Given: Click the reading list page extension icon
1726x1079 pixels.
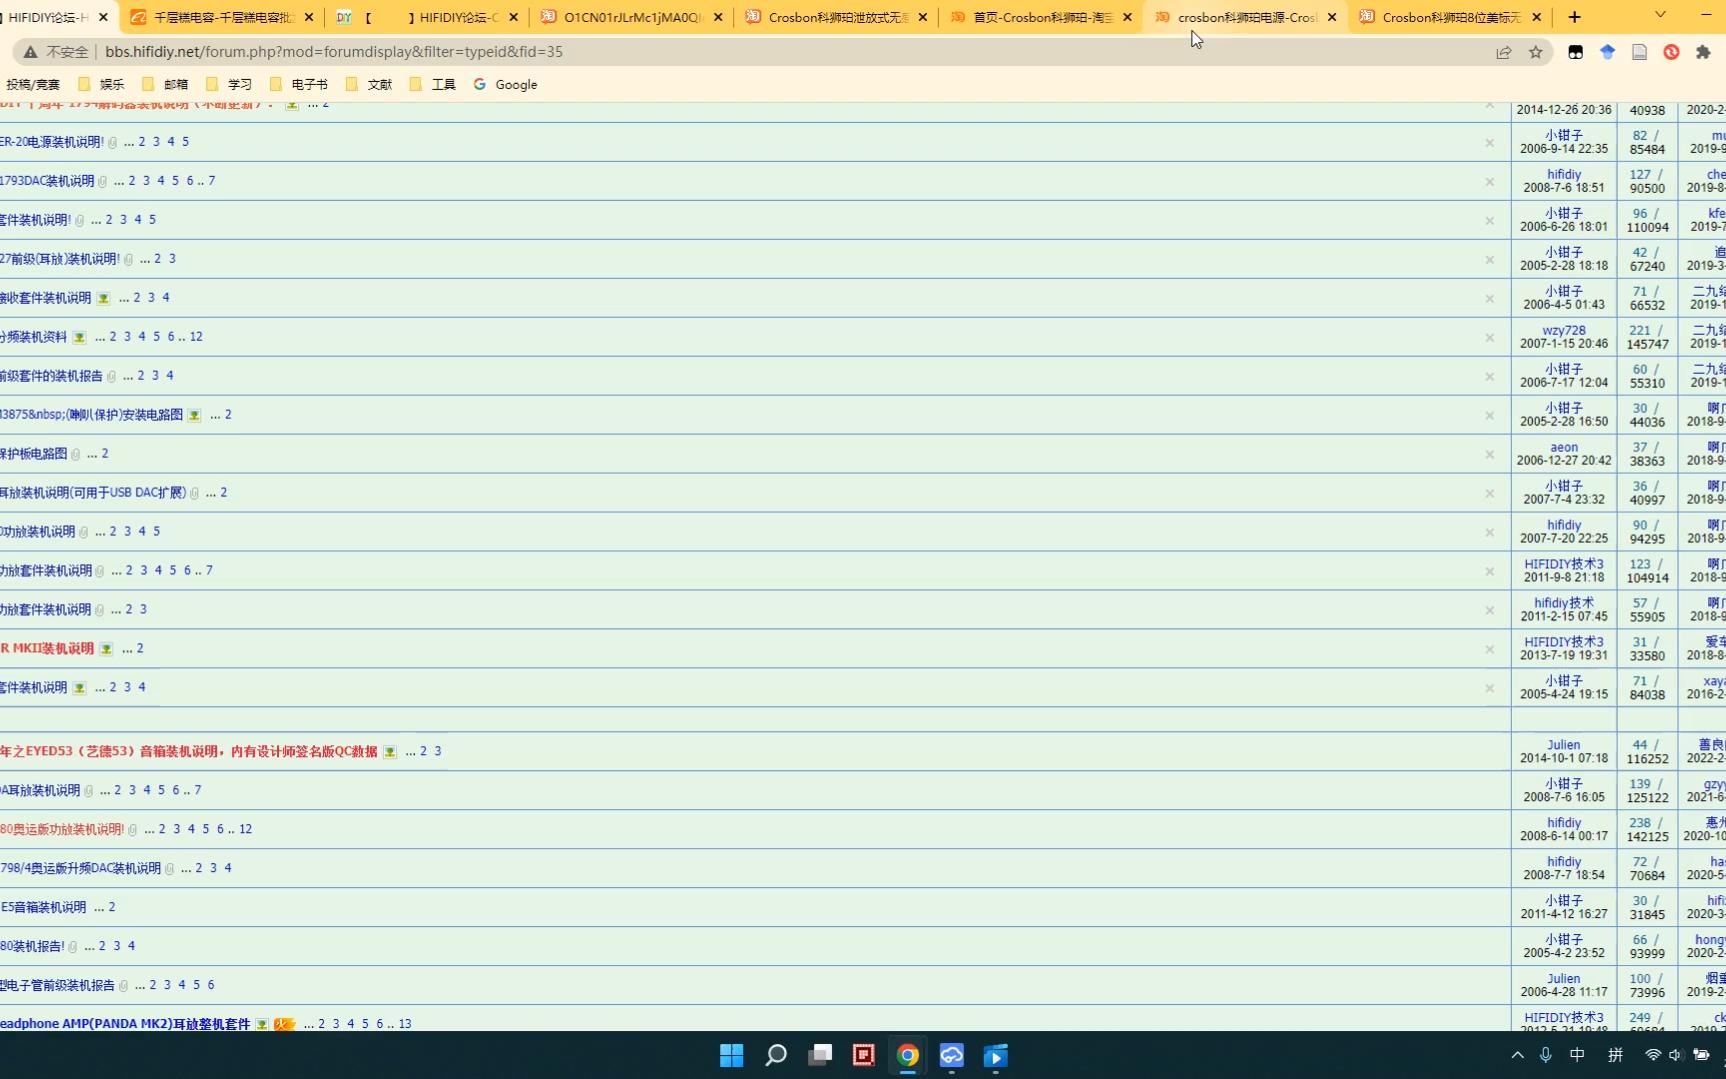Looking at the screenshot, I should click(x=1639, y=52).
